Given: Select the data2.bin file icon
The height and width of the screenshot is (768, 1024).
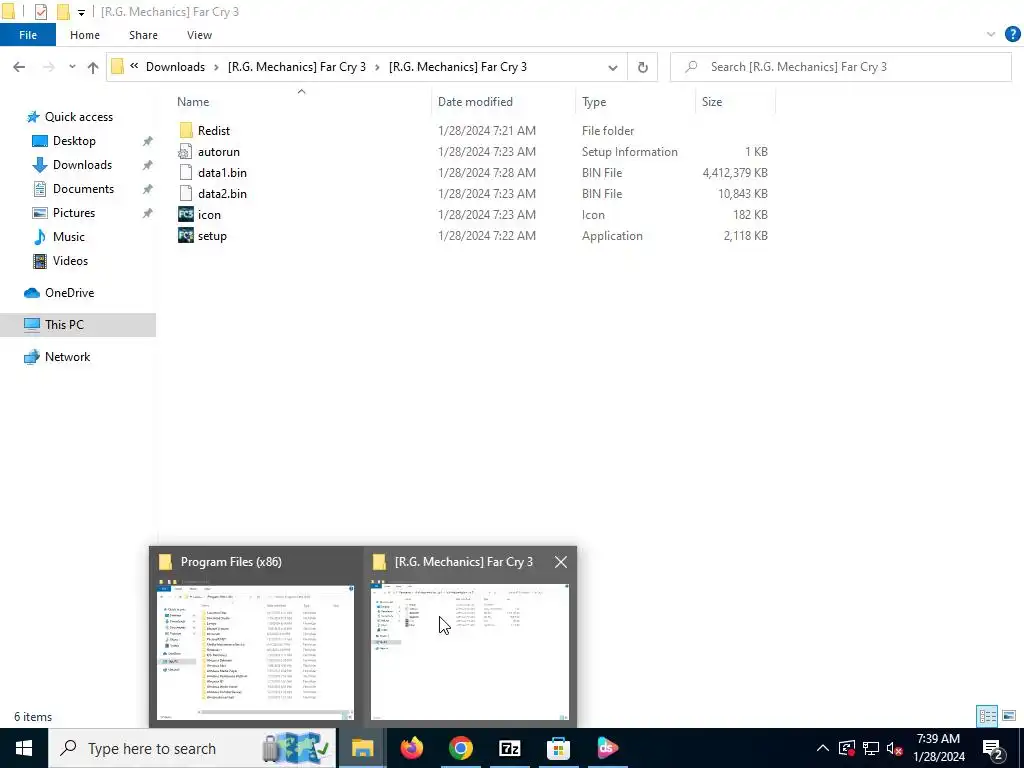Looking at the screenshot, I should [186, 194].
